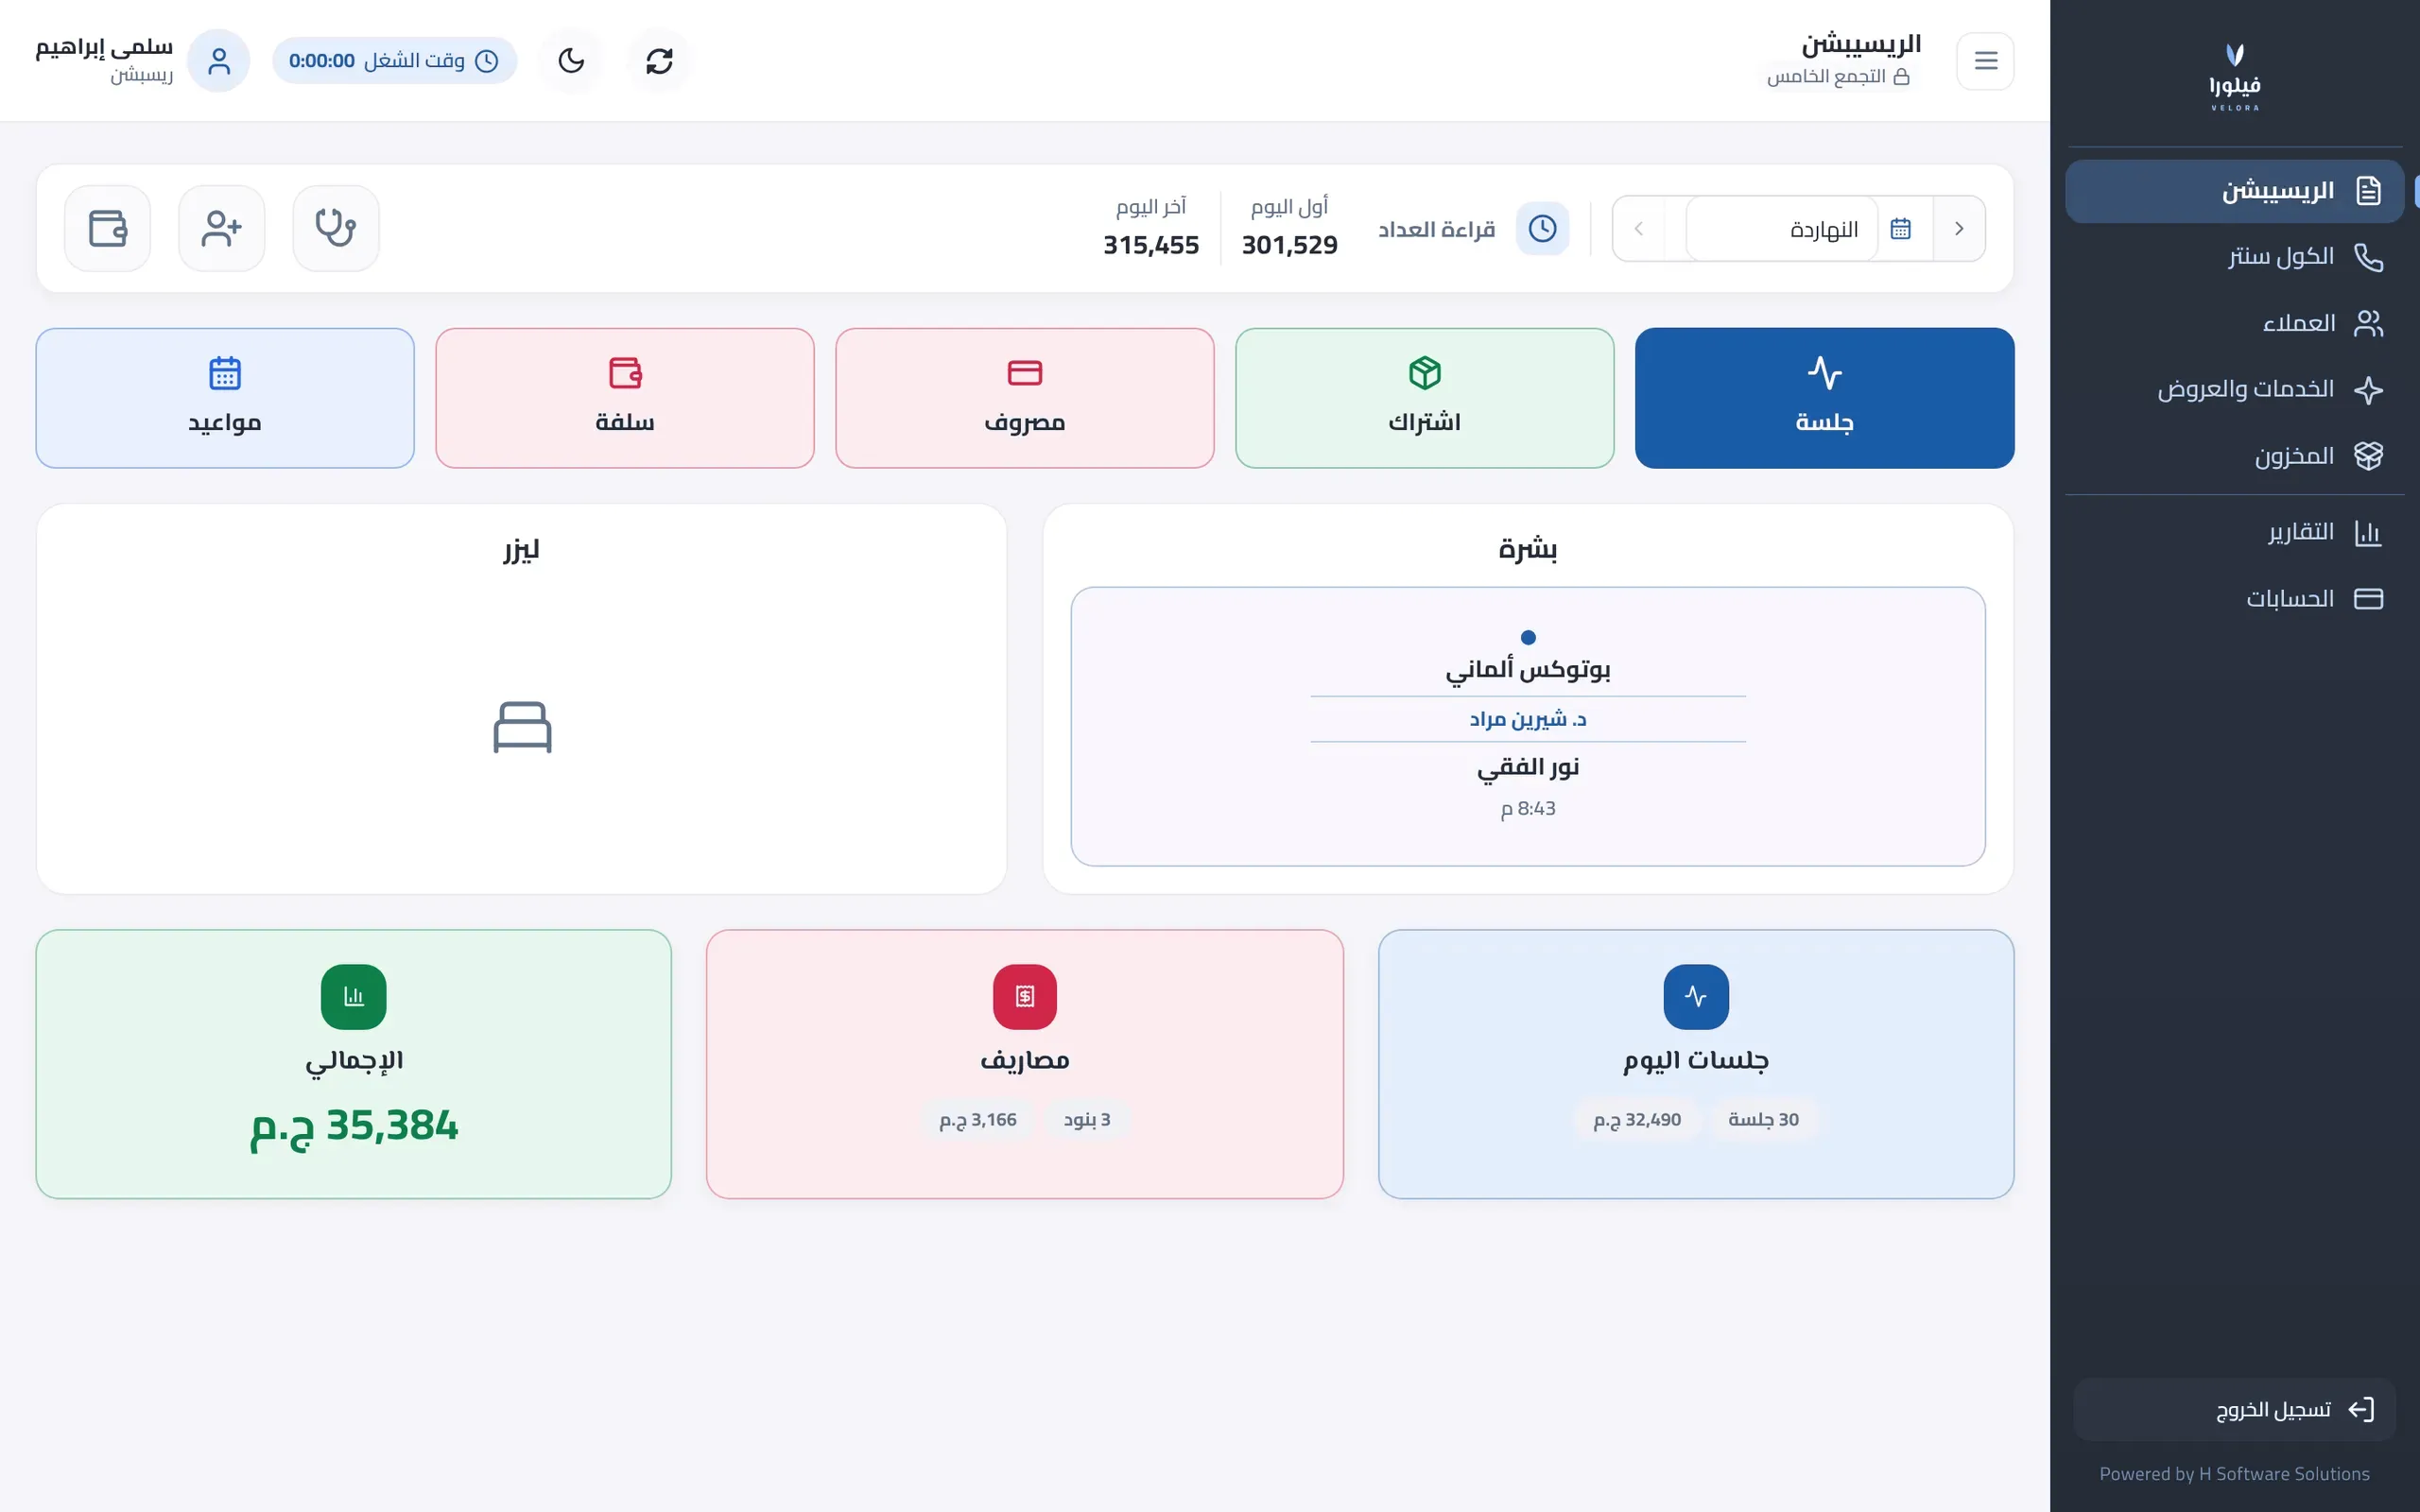Open the user profile avatar icon
The width and height of the screenshot is (2420, 1512).
pos(219,61)
